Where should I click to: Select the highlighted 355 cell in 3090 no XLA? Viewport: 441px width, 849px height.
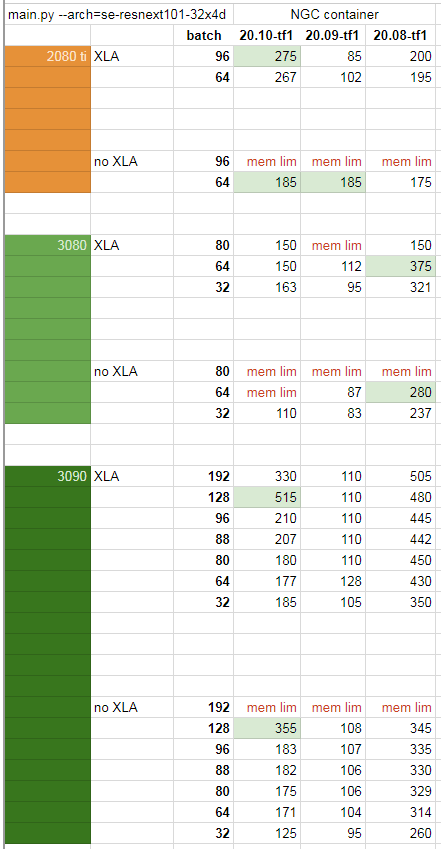pyautogui.click(x=267, y=728)
